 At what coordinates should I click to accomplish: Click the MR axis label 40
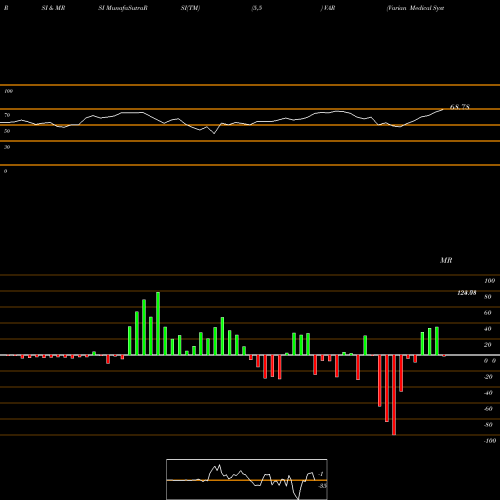[488, 329]
